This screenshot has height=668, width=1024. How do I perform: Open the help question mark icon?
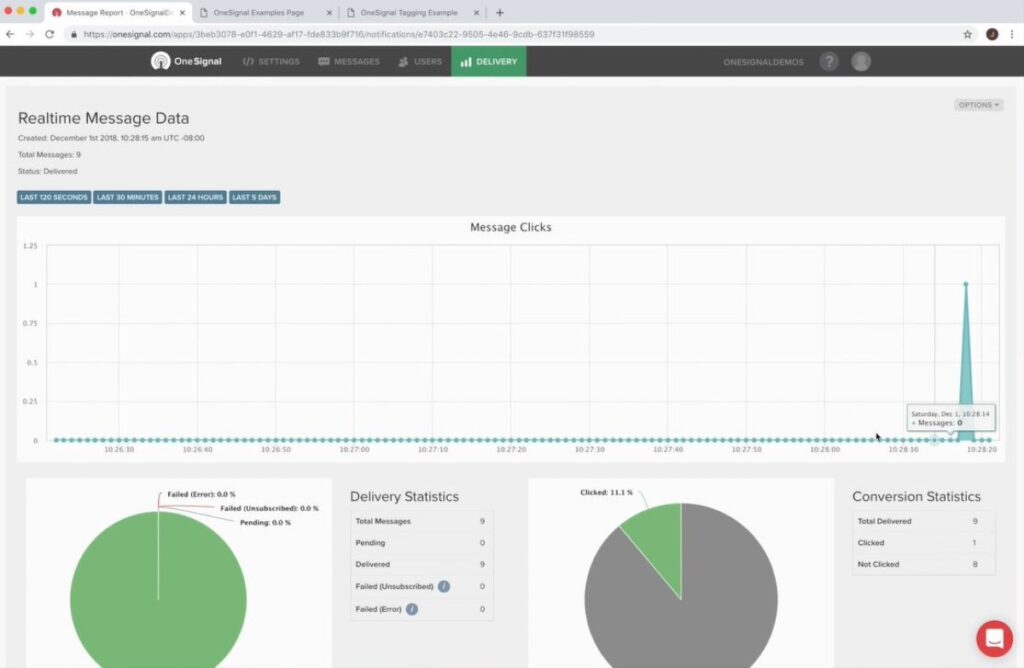829,61
